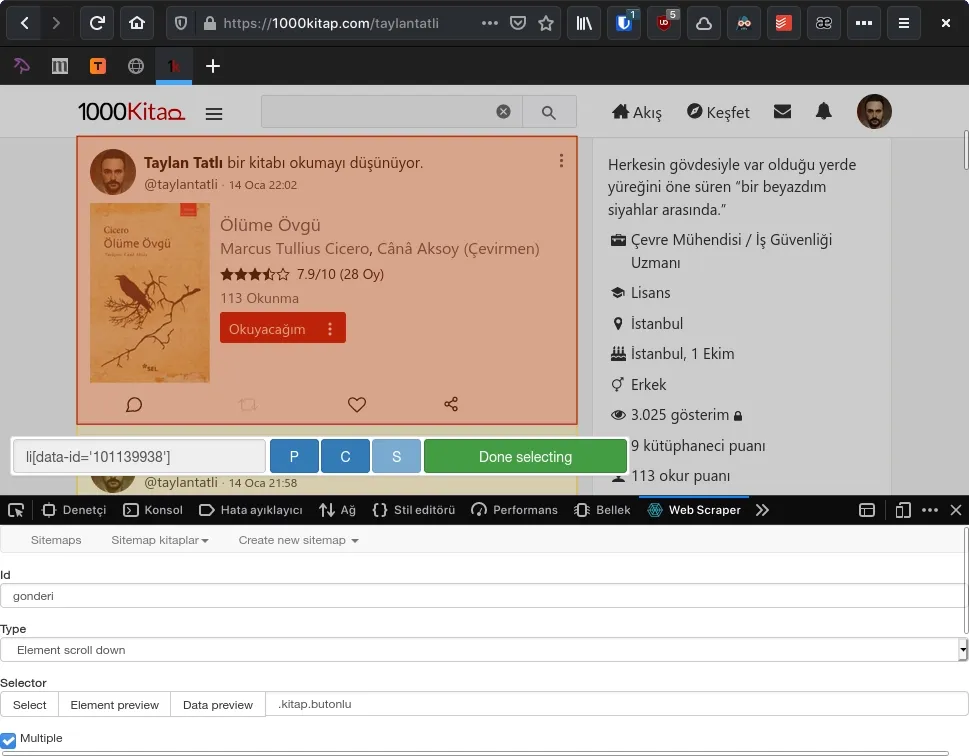Click the Element preview button
This screenshot has width=969, height=756.
pyautogui.click(x=114, y=705)
